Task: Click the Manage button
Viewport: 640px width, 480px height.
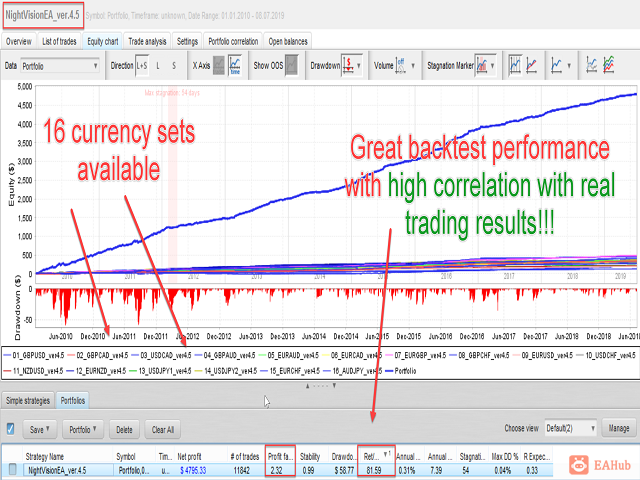Action: pos(619,429)
